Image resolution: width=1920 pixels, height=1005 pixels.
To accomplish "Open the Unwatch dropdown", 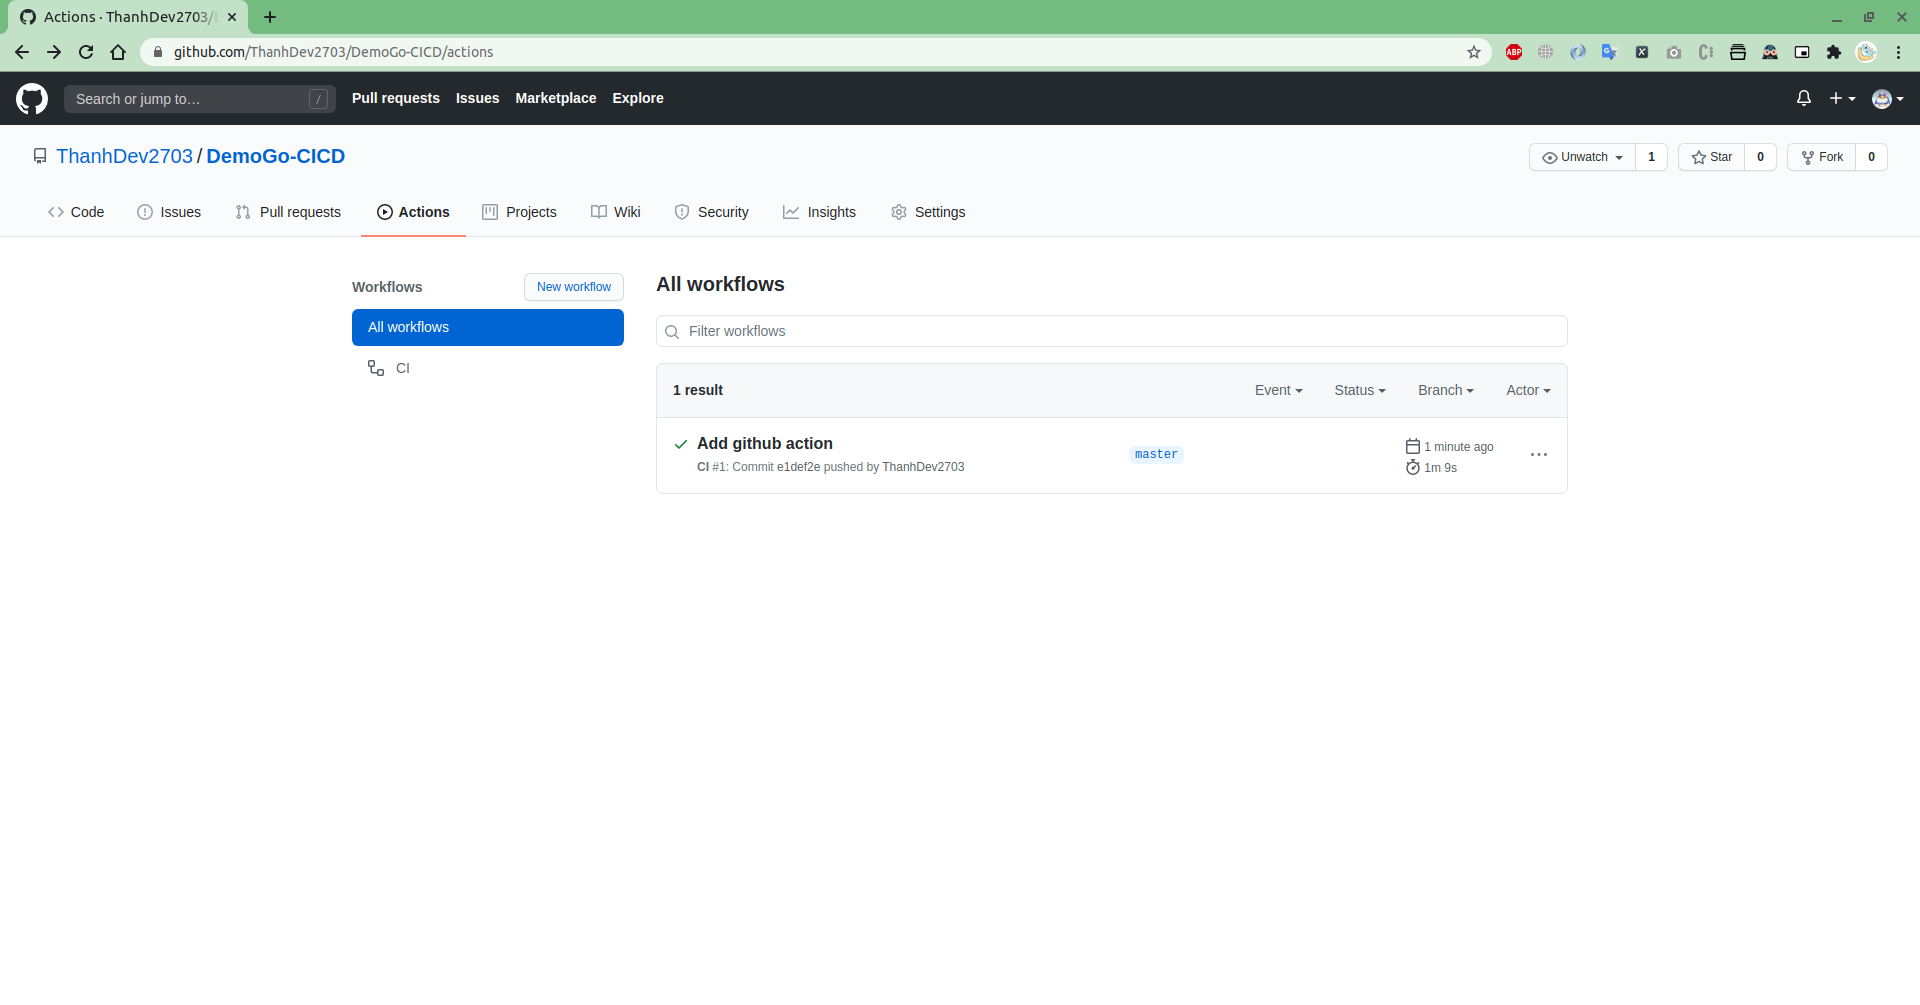I will (1582, 157).
